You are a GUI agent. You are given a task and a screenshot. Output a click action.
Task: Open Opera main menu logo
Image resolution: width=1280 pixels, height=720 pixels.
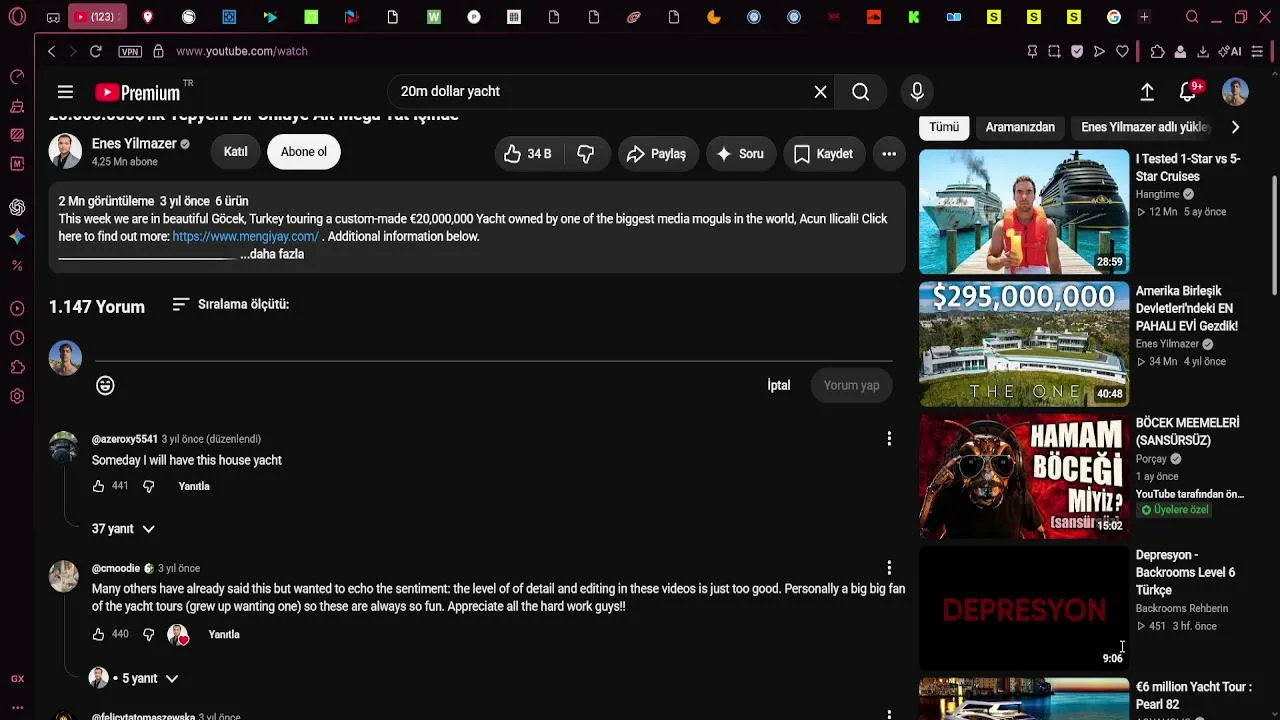pos(17,17)
